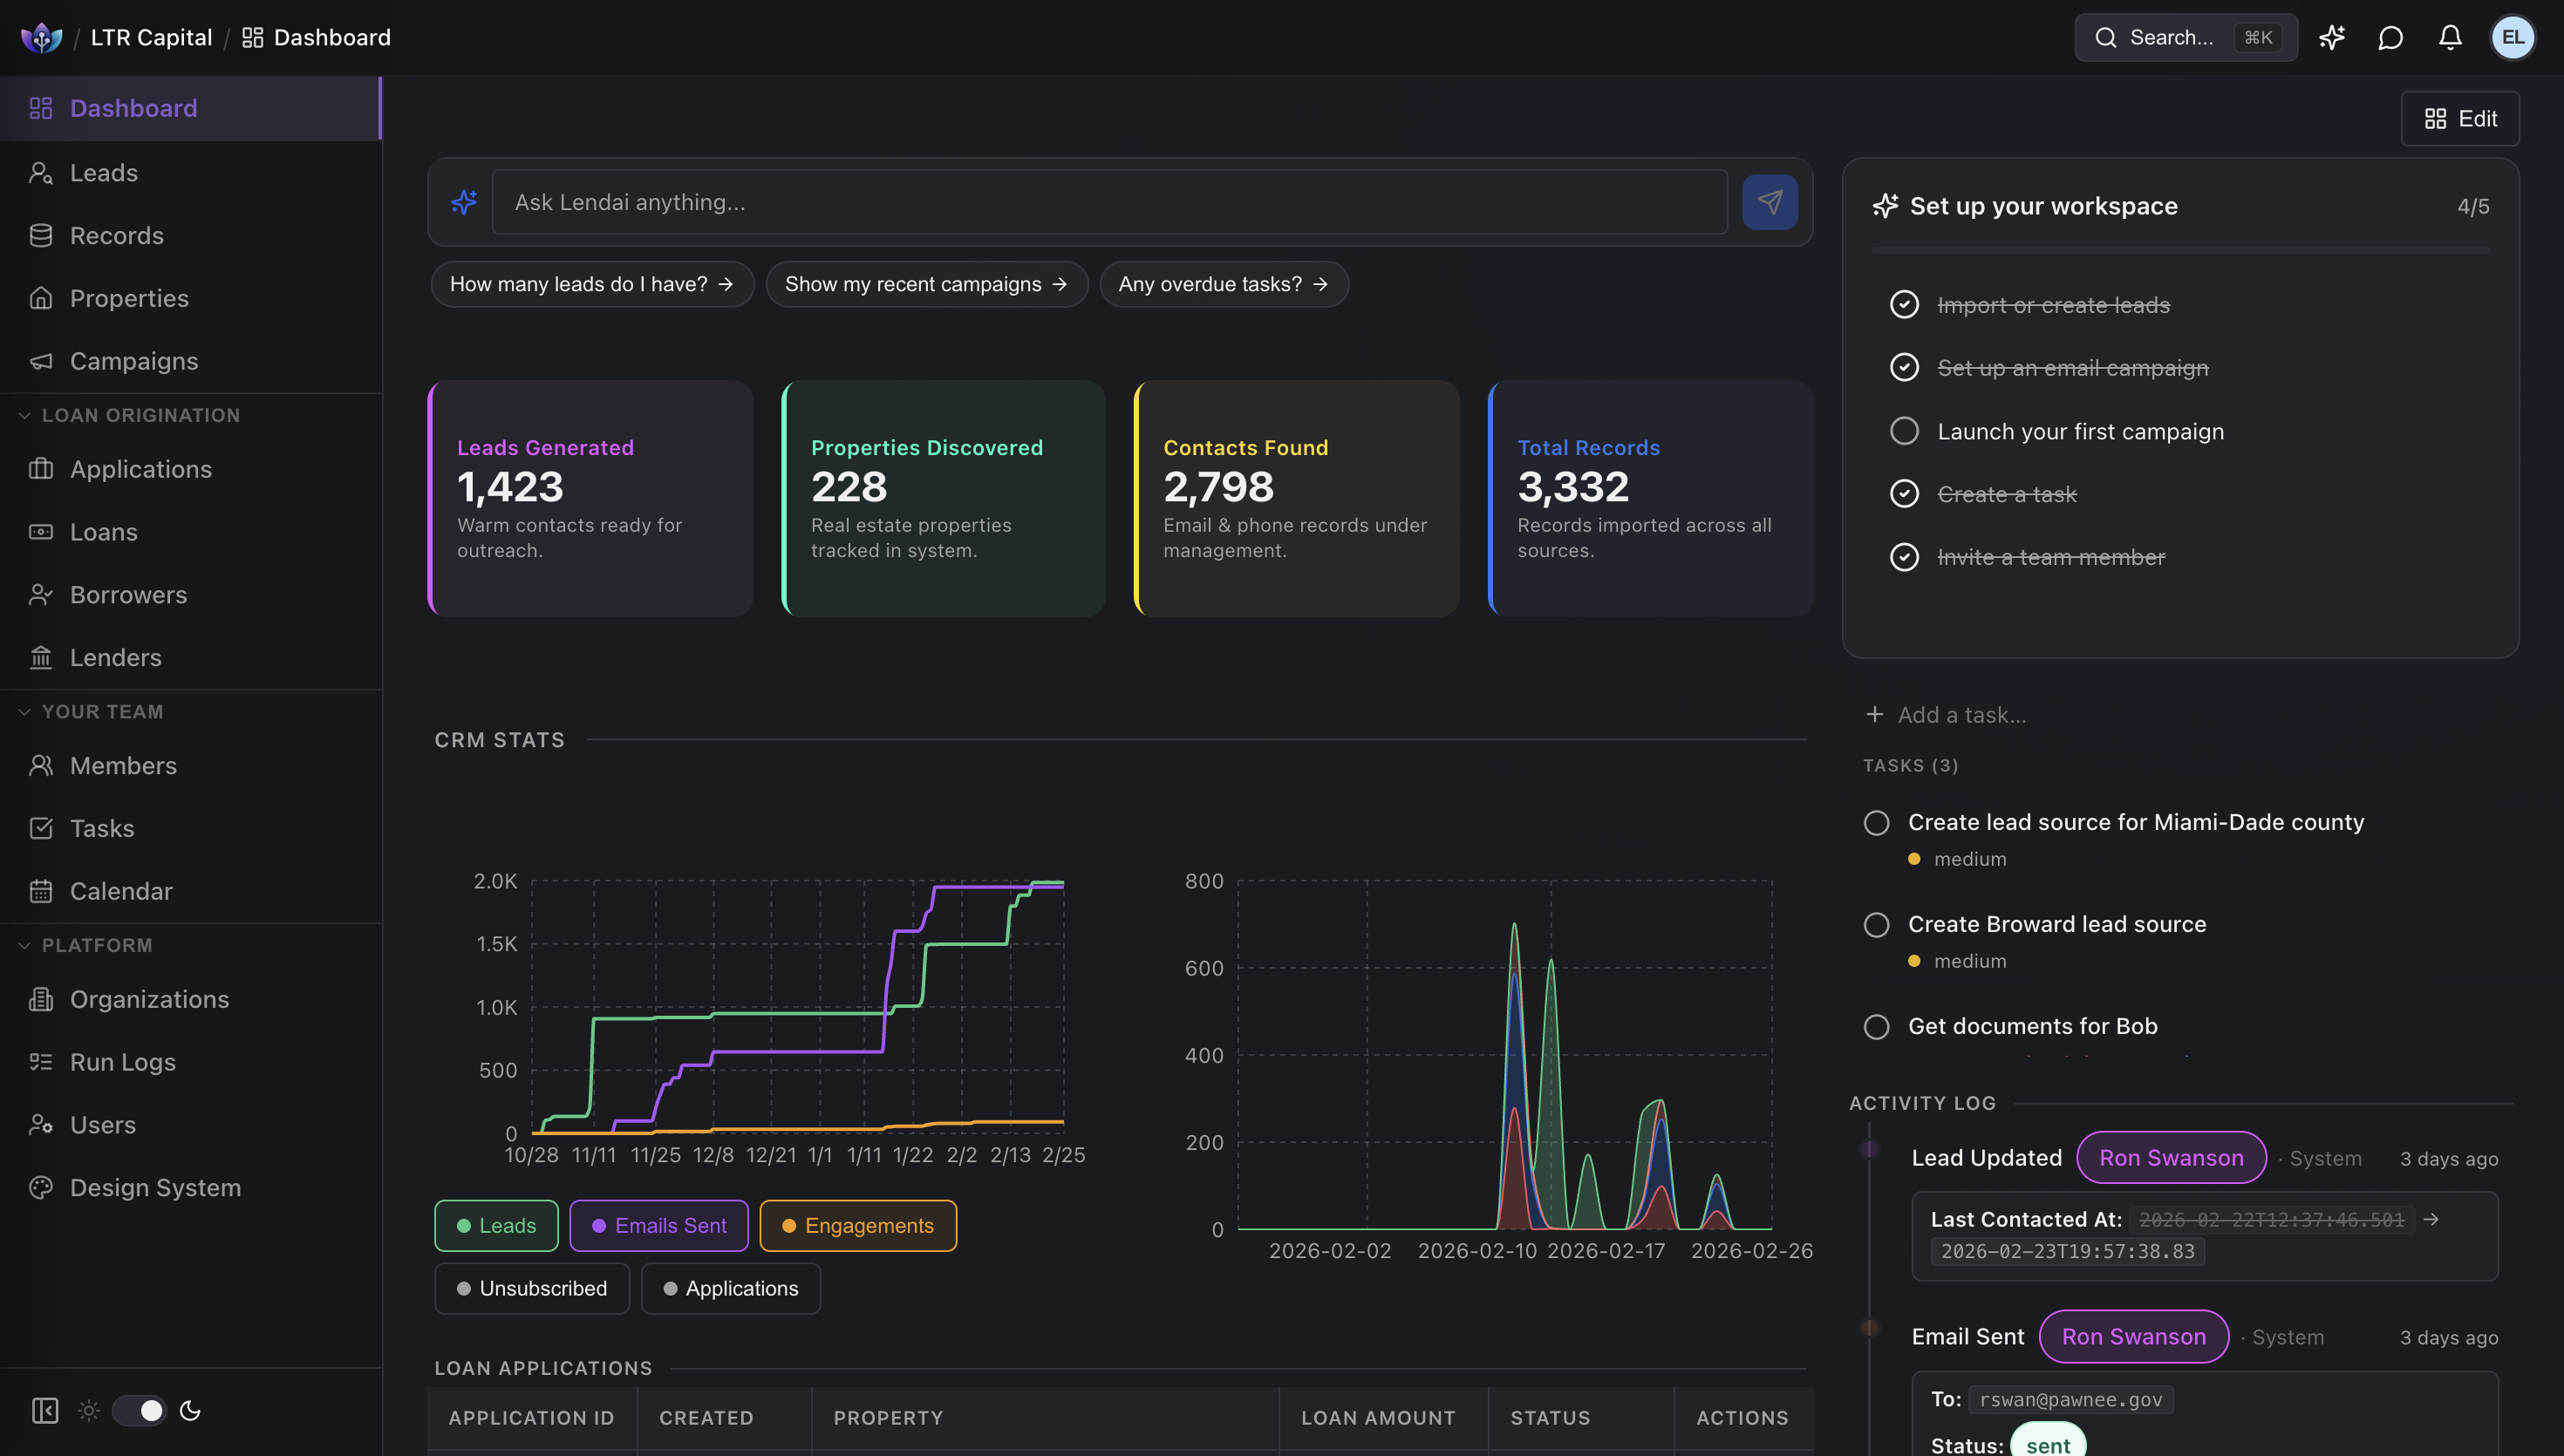Check off the 'Create Broward lead source' task
Screen dimensions: 2564x1456
(1875, 924)
